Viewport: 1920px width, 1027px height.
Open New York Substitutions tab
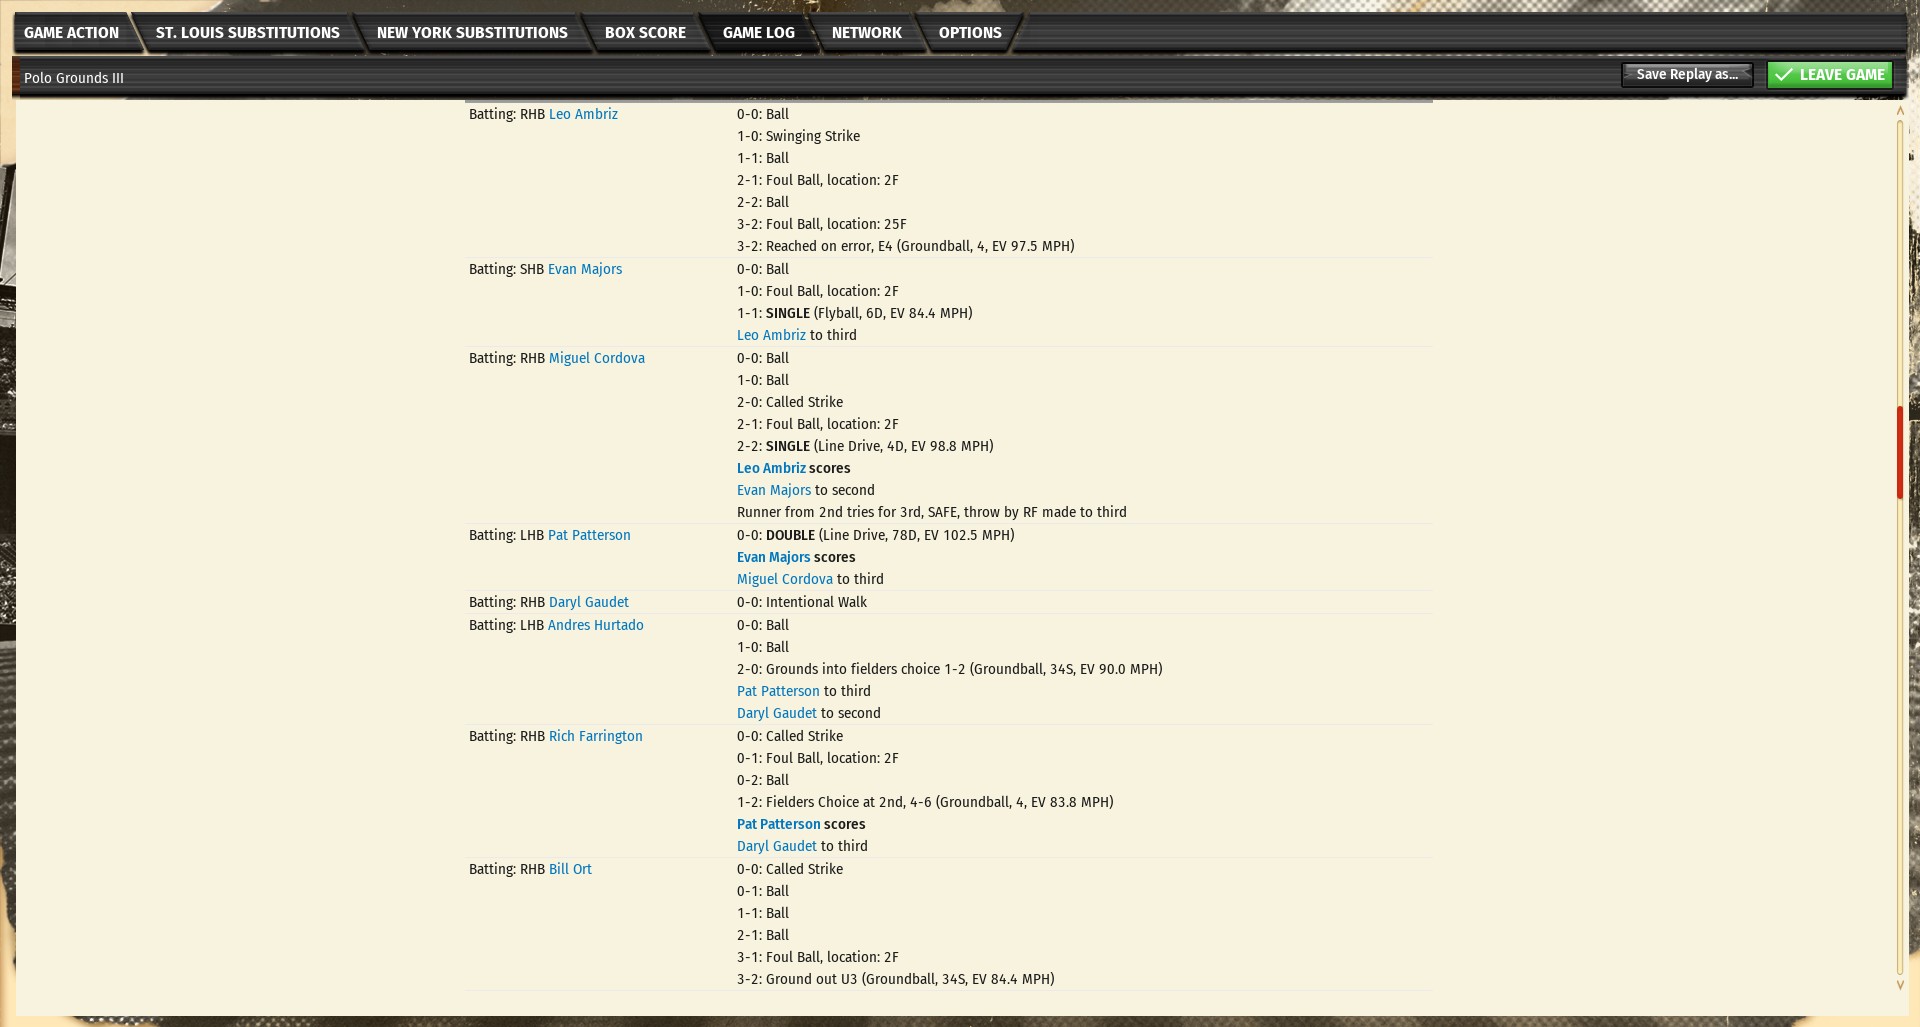point(471,33)
